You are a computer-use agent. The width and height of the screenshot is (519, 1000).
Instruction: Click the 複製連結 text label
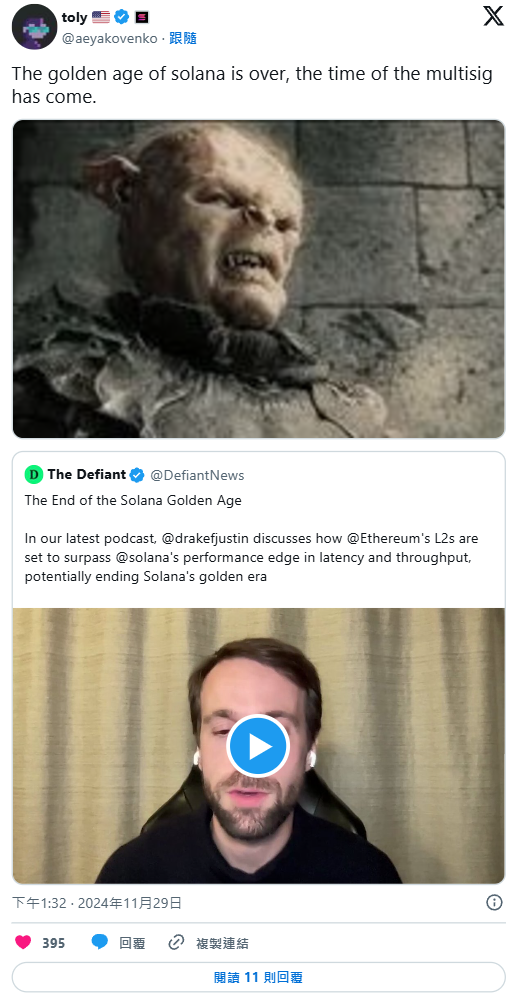[x=222, y=943]
